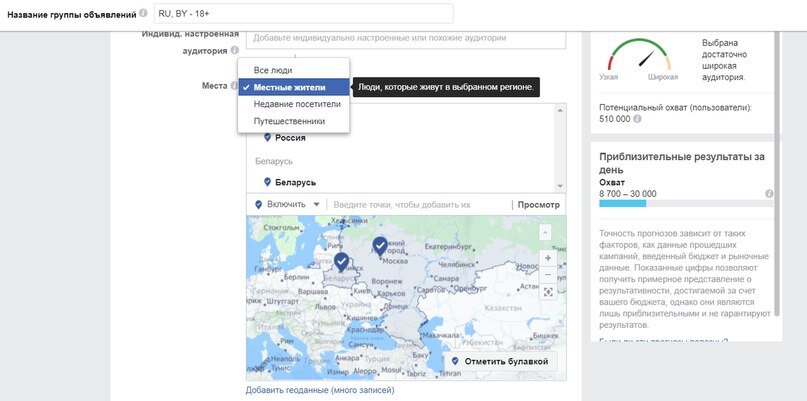Viewport: 807px width, 401px height.
Task: Click the map pin marker over Belarus
Action: (341, 262)
